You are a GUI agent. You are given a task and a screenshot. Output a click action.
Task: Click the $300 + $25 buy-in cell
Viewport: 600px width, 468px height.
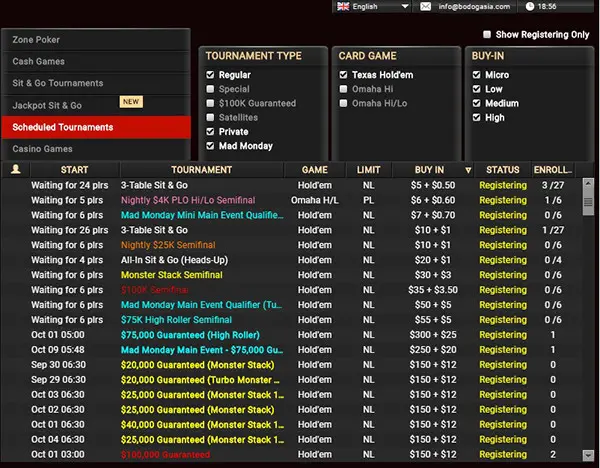(x=433, y=335)
